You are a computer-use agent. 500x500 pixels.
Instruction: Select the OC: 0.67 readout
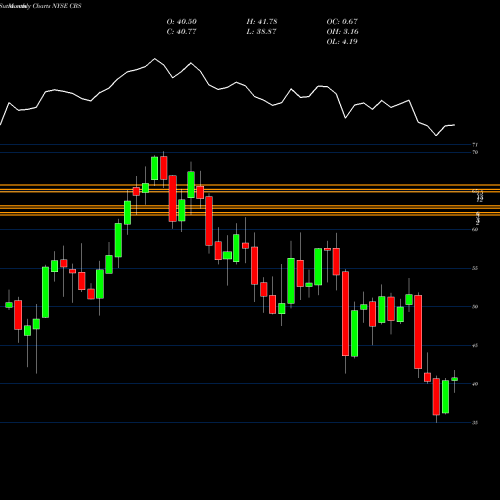coord(342,22)
